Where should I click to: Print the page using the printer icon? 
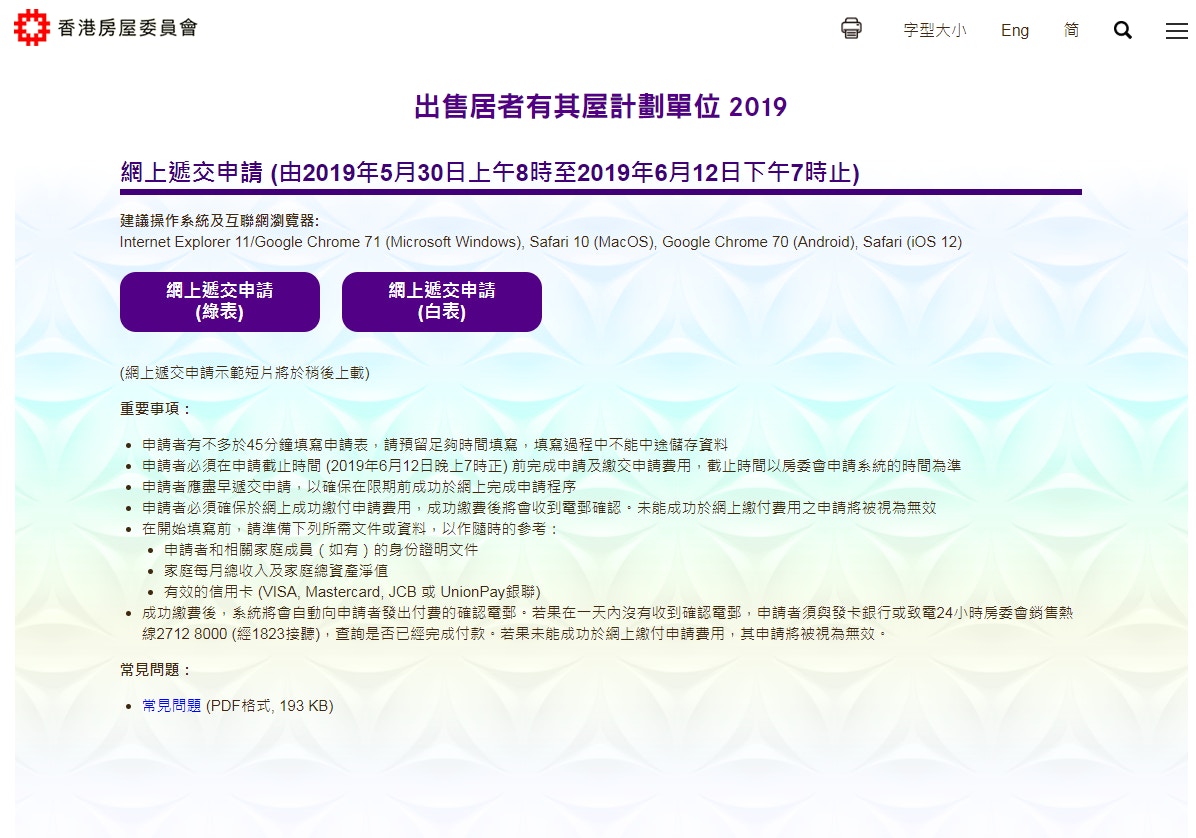pos(851,29)
